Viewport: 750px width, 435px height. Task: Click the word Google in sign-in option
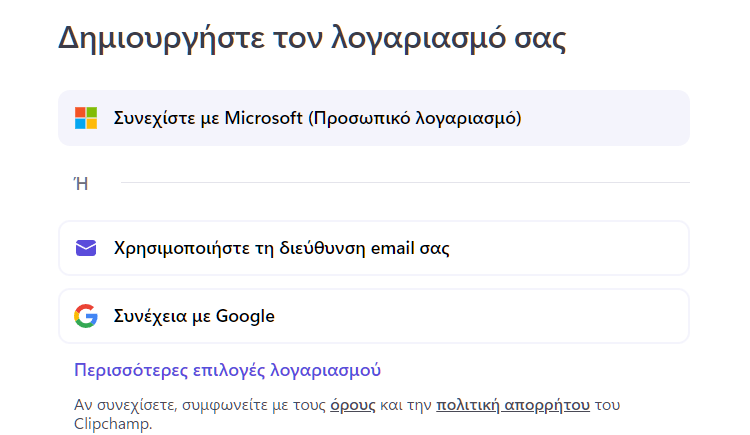245,316
